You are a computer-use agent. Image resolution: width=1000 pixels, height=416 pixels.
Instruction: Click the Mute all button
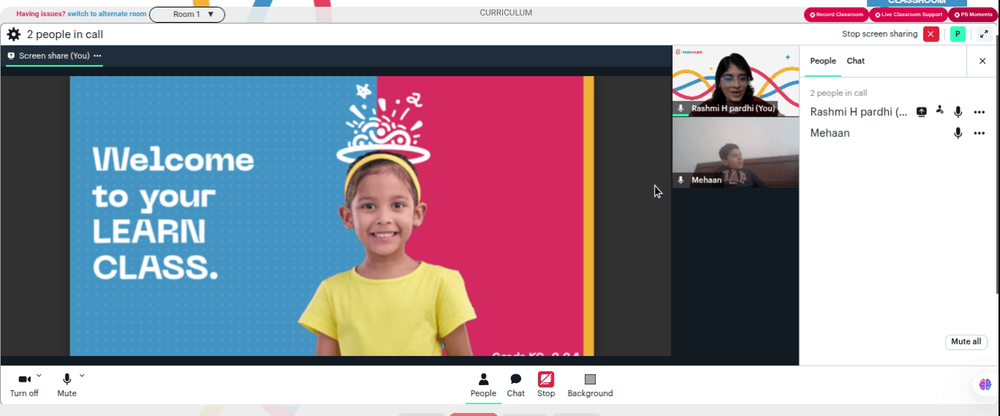tap(966, 342)
